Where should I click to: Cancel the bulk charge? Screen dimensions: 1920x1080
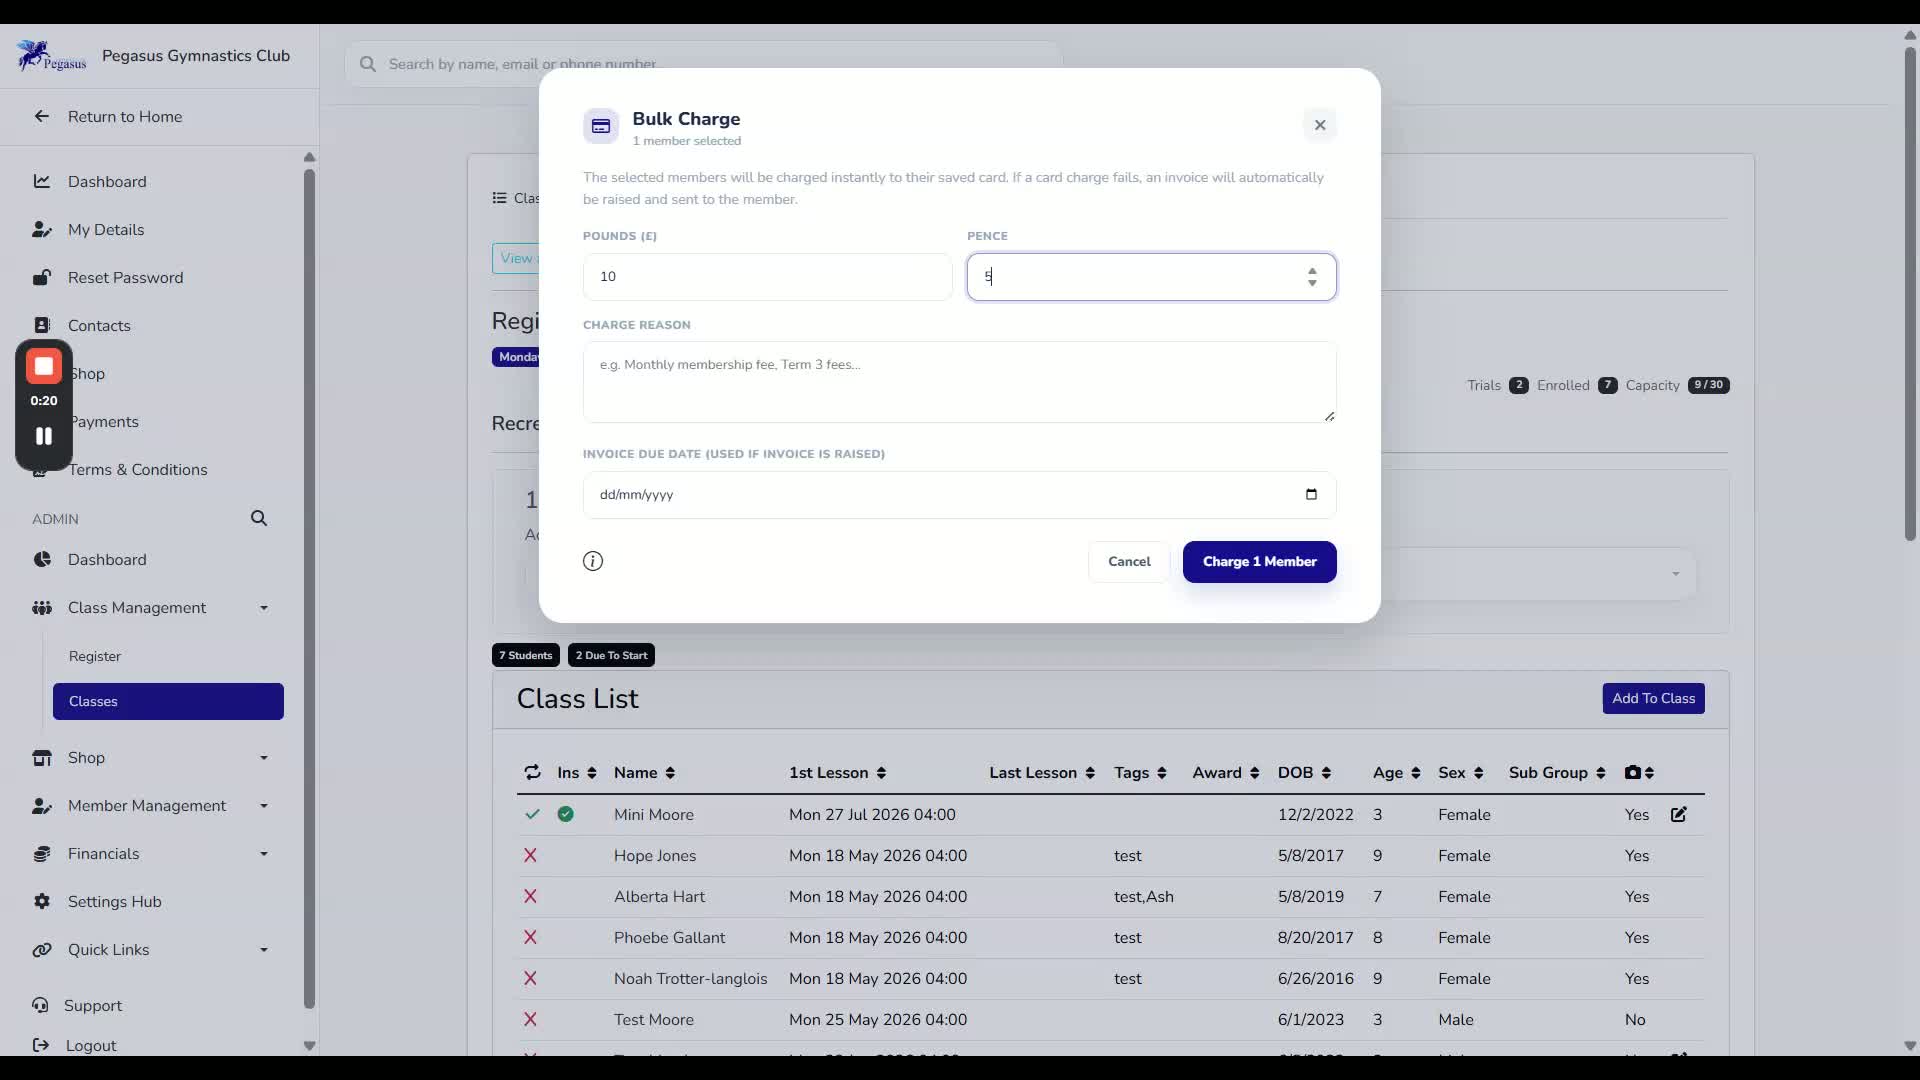click(1129, 561)
